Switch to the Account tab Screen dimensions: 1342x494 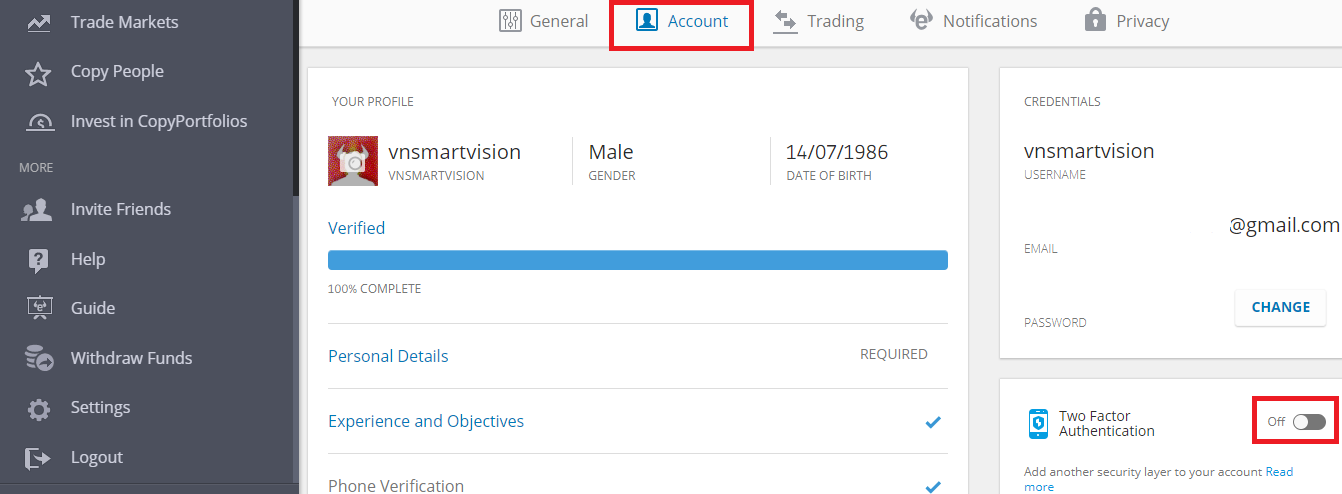(x=682, y=21)
